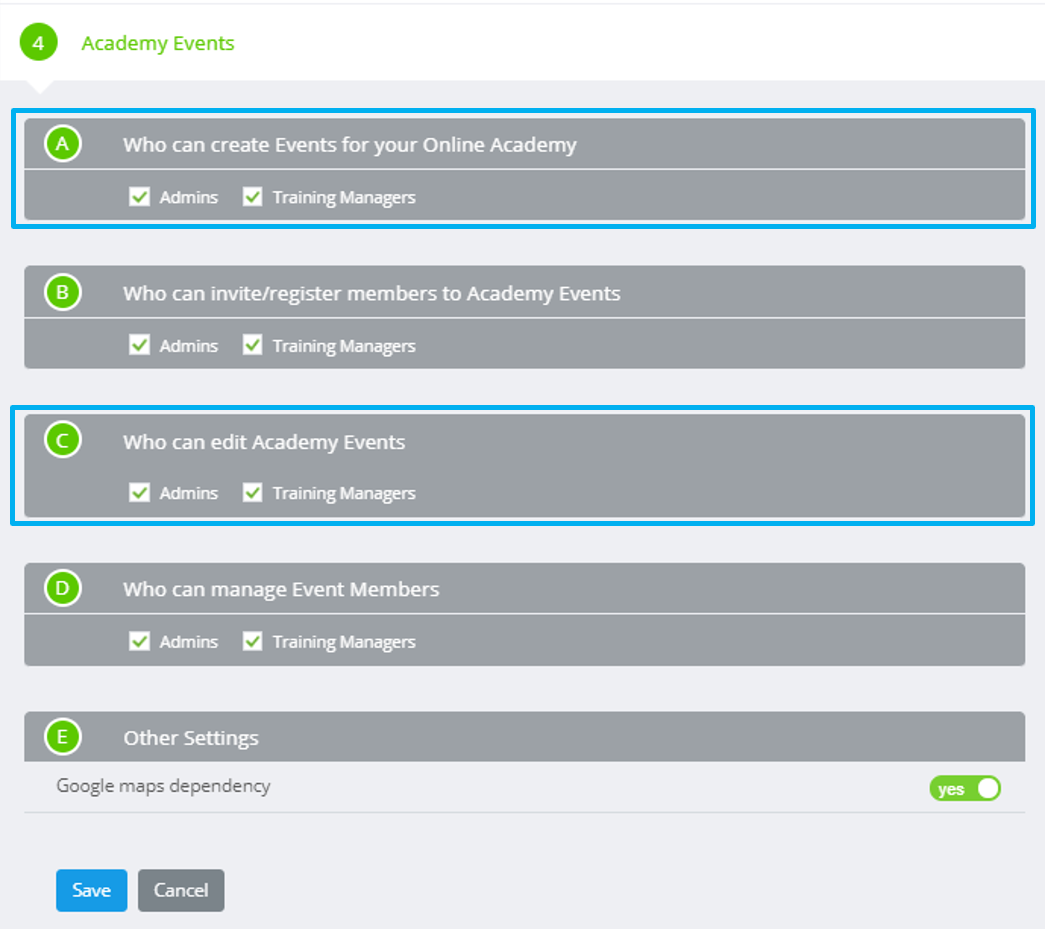Uncheck Admins under editing Academy Events
The height and width of the screenshot is (929, 1045).
pyautogui.click(x=139, y=492)
